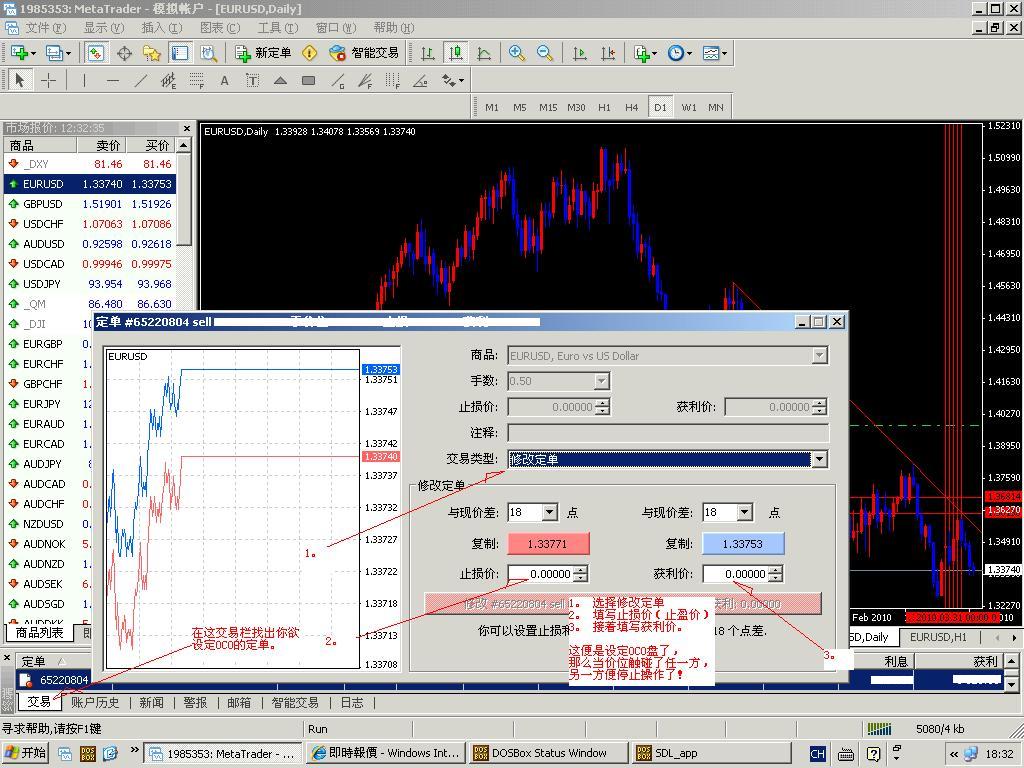The image size is (1024, 768).
Task: Toggle the Market Watch panel icon
Action: pyautogui.click(x=96, y=53)
